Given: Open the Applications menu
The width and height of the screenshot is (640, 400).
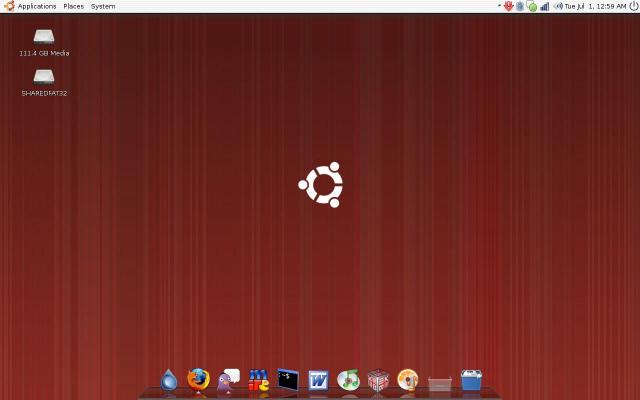Looking at the screenshot, I should pyautogui.click(x=37, y=6).
